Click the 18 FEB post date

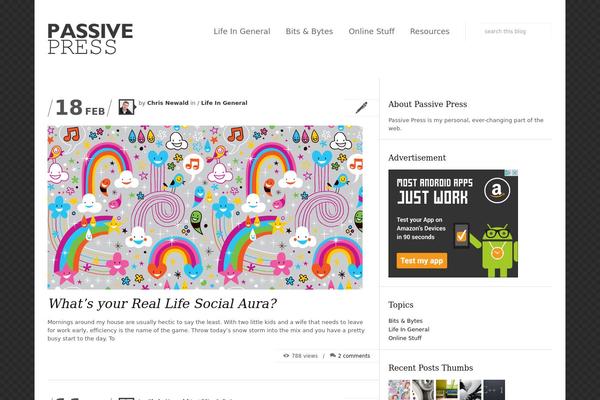click(x=80, y=108)
